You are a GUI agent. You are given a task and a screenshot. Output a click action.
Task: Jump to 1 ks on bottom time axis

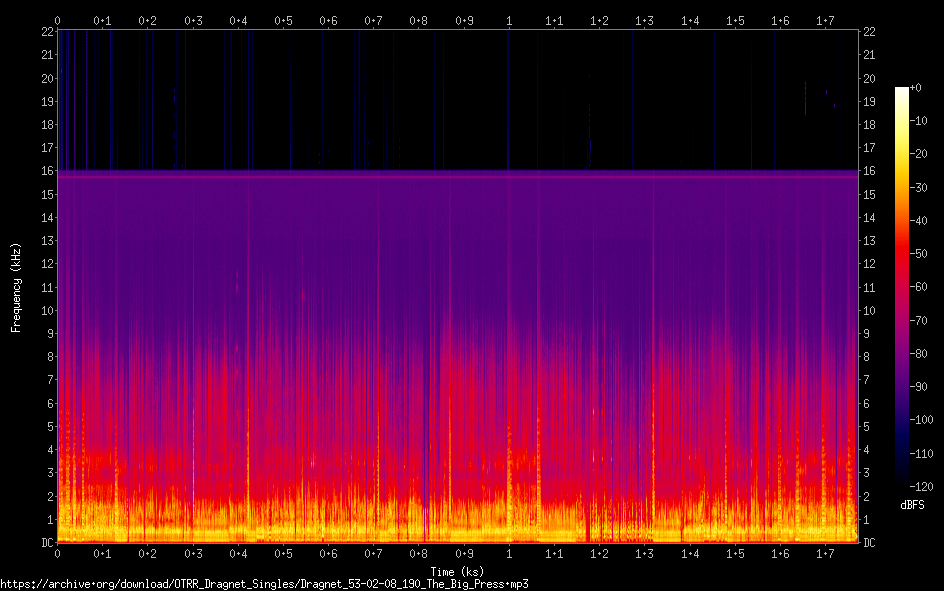tap(509, 553)
